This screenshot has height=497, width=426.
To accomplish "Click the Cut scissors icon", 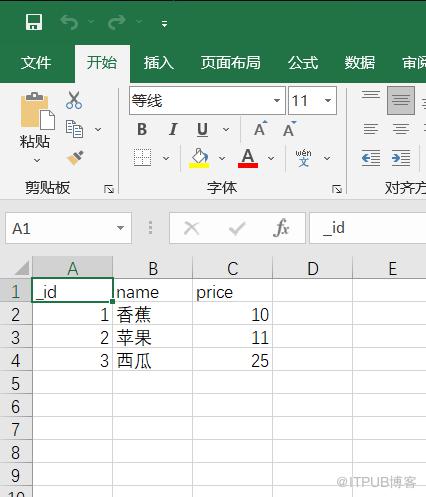I will 74,100.
